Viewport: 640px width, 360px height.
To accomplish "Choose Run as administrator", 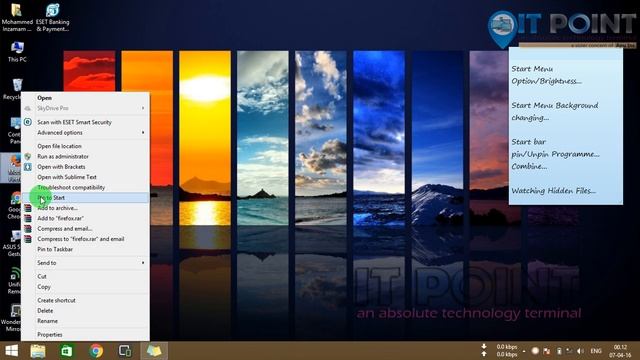I will tap(85, 156).
